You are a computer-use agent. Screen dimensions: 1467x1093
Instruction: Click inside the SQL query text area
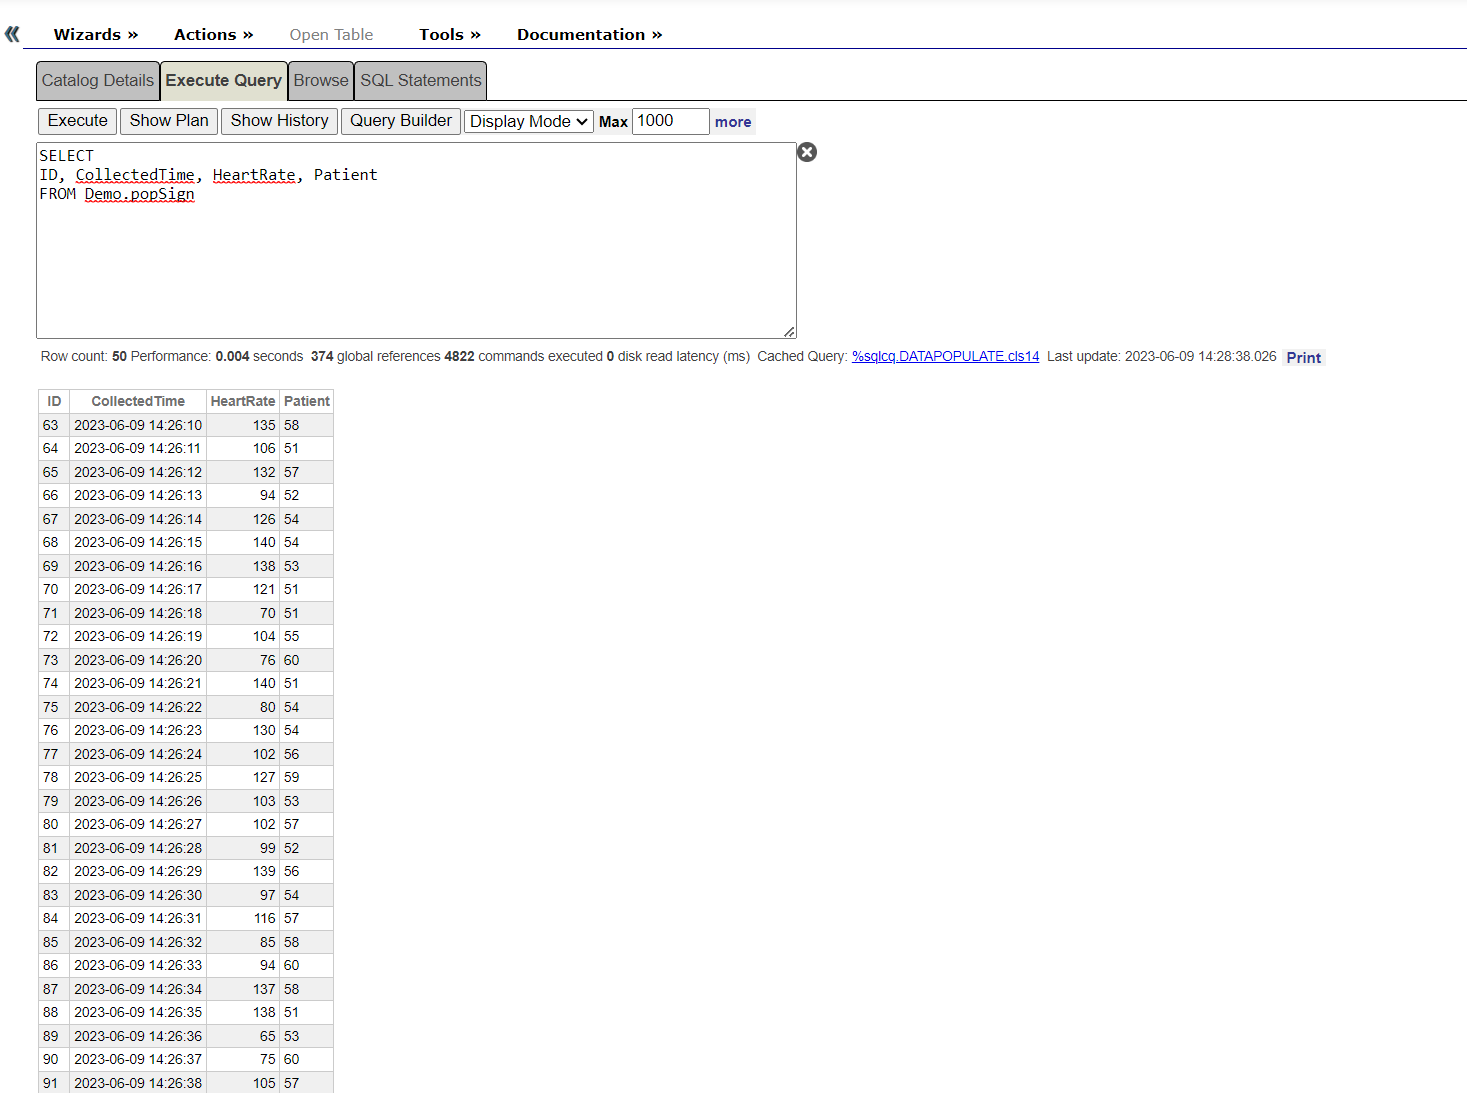(416, 260)
